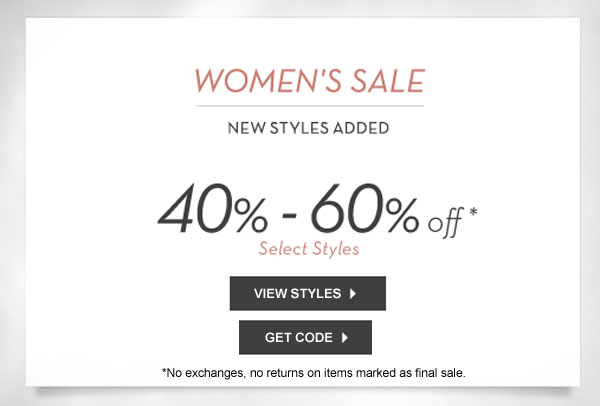This screenshot has width=600, height=406.
Task: Click the WOMEN'S word in heading
Action: click(x=252, y=80)
